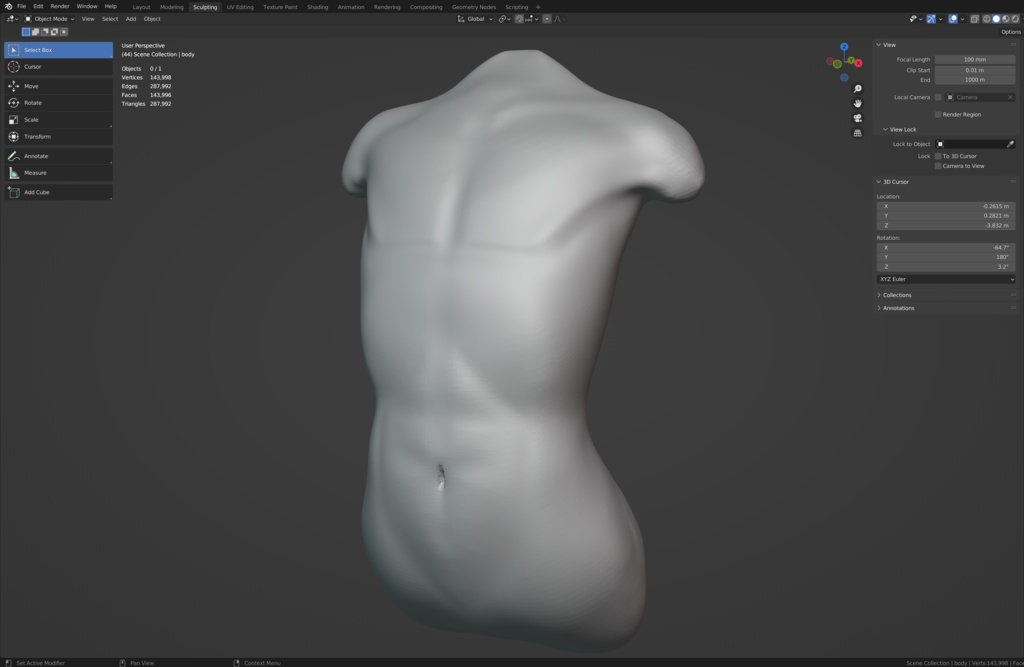Select the Add Cube tool
Screen dimensions: 1024x667
pyautogui.click(x=58, y=193)
